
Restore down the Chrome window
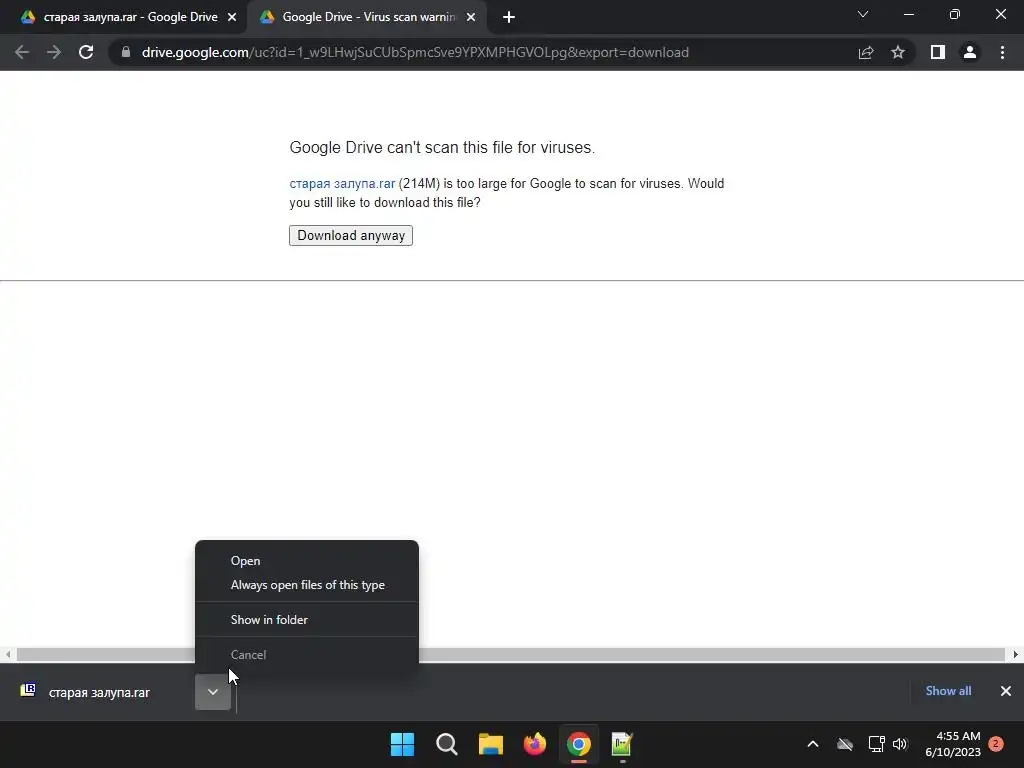(955, 14)
